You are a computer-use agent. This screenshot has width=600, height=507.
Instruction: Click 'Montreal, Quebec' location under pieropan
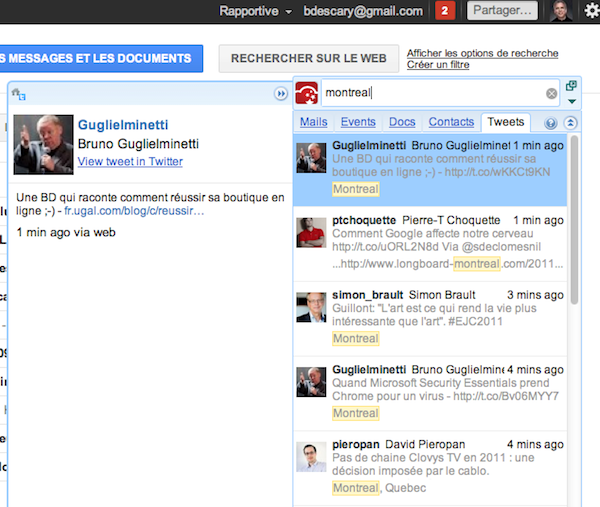[379, 488]
